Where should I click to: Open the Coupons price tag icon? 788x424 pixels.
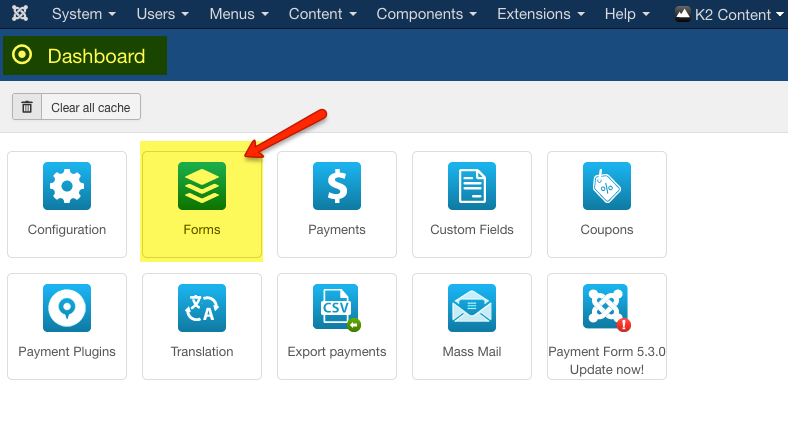tap(607, 186)
